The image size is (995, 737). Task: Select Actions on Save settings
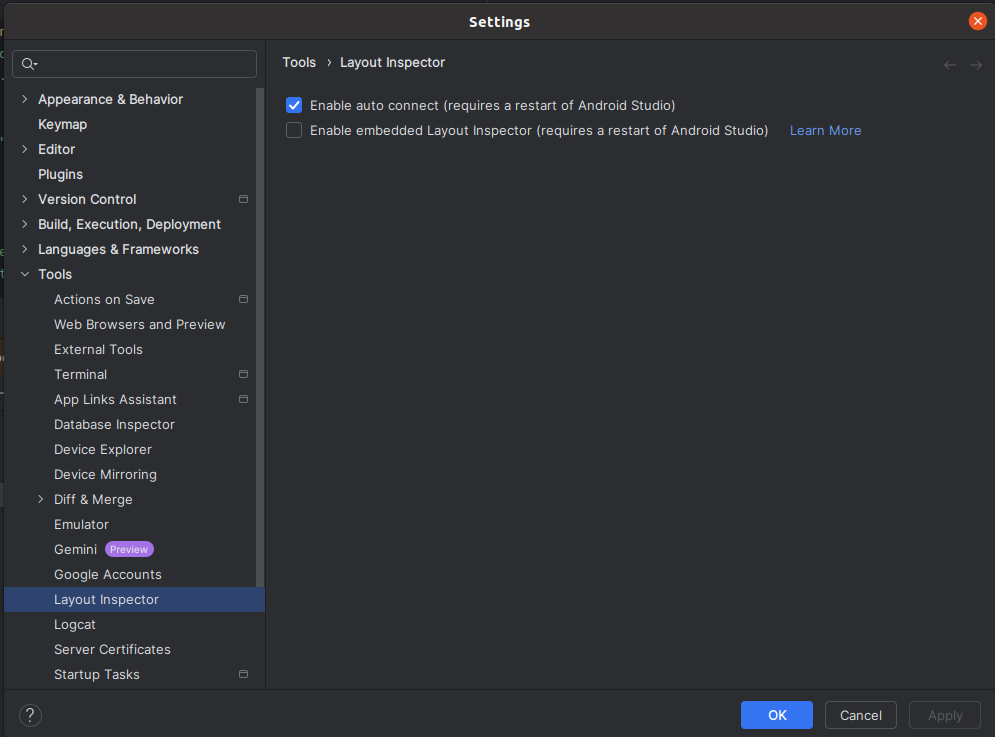click(x=104, y=300)
